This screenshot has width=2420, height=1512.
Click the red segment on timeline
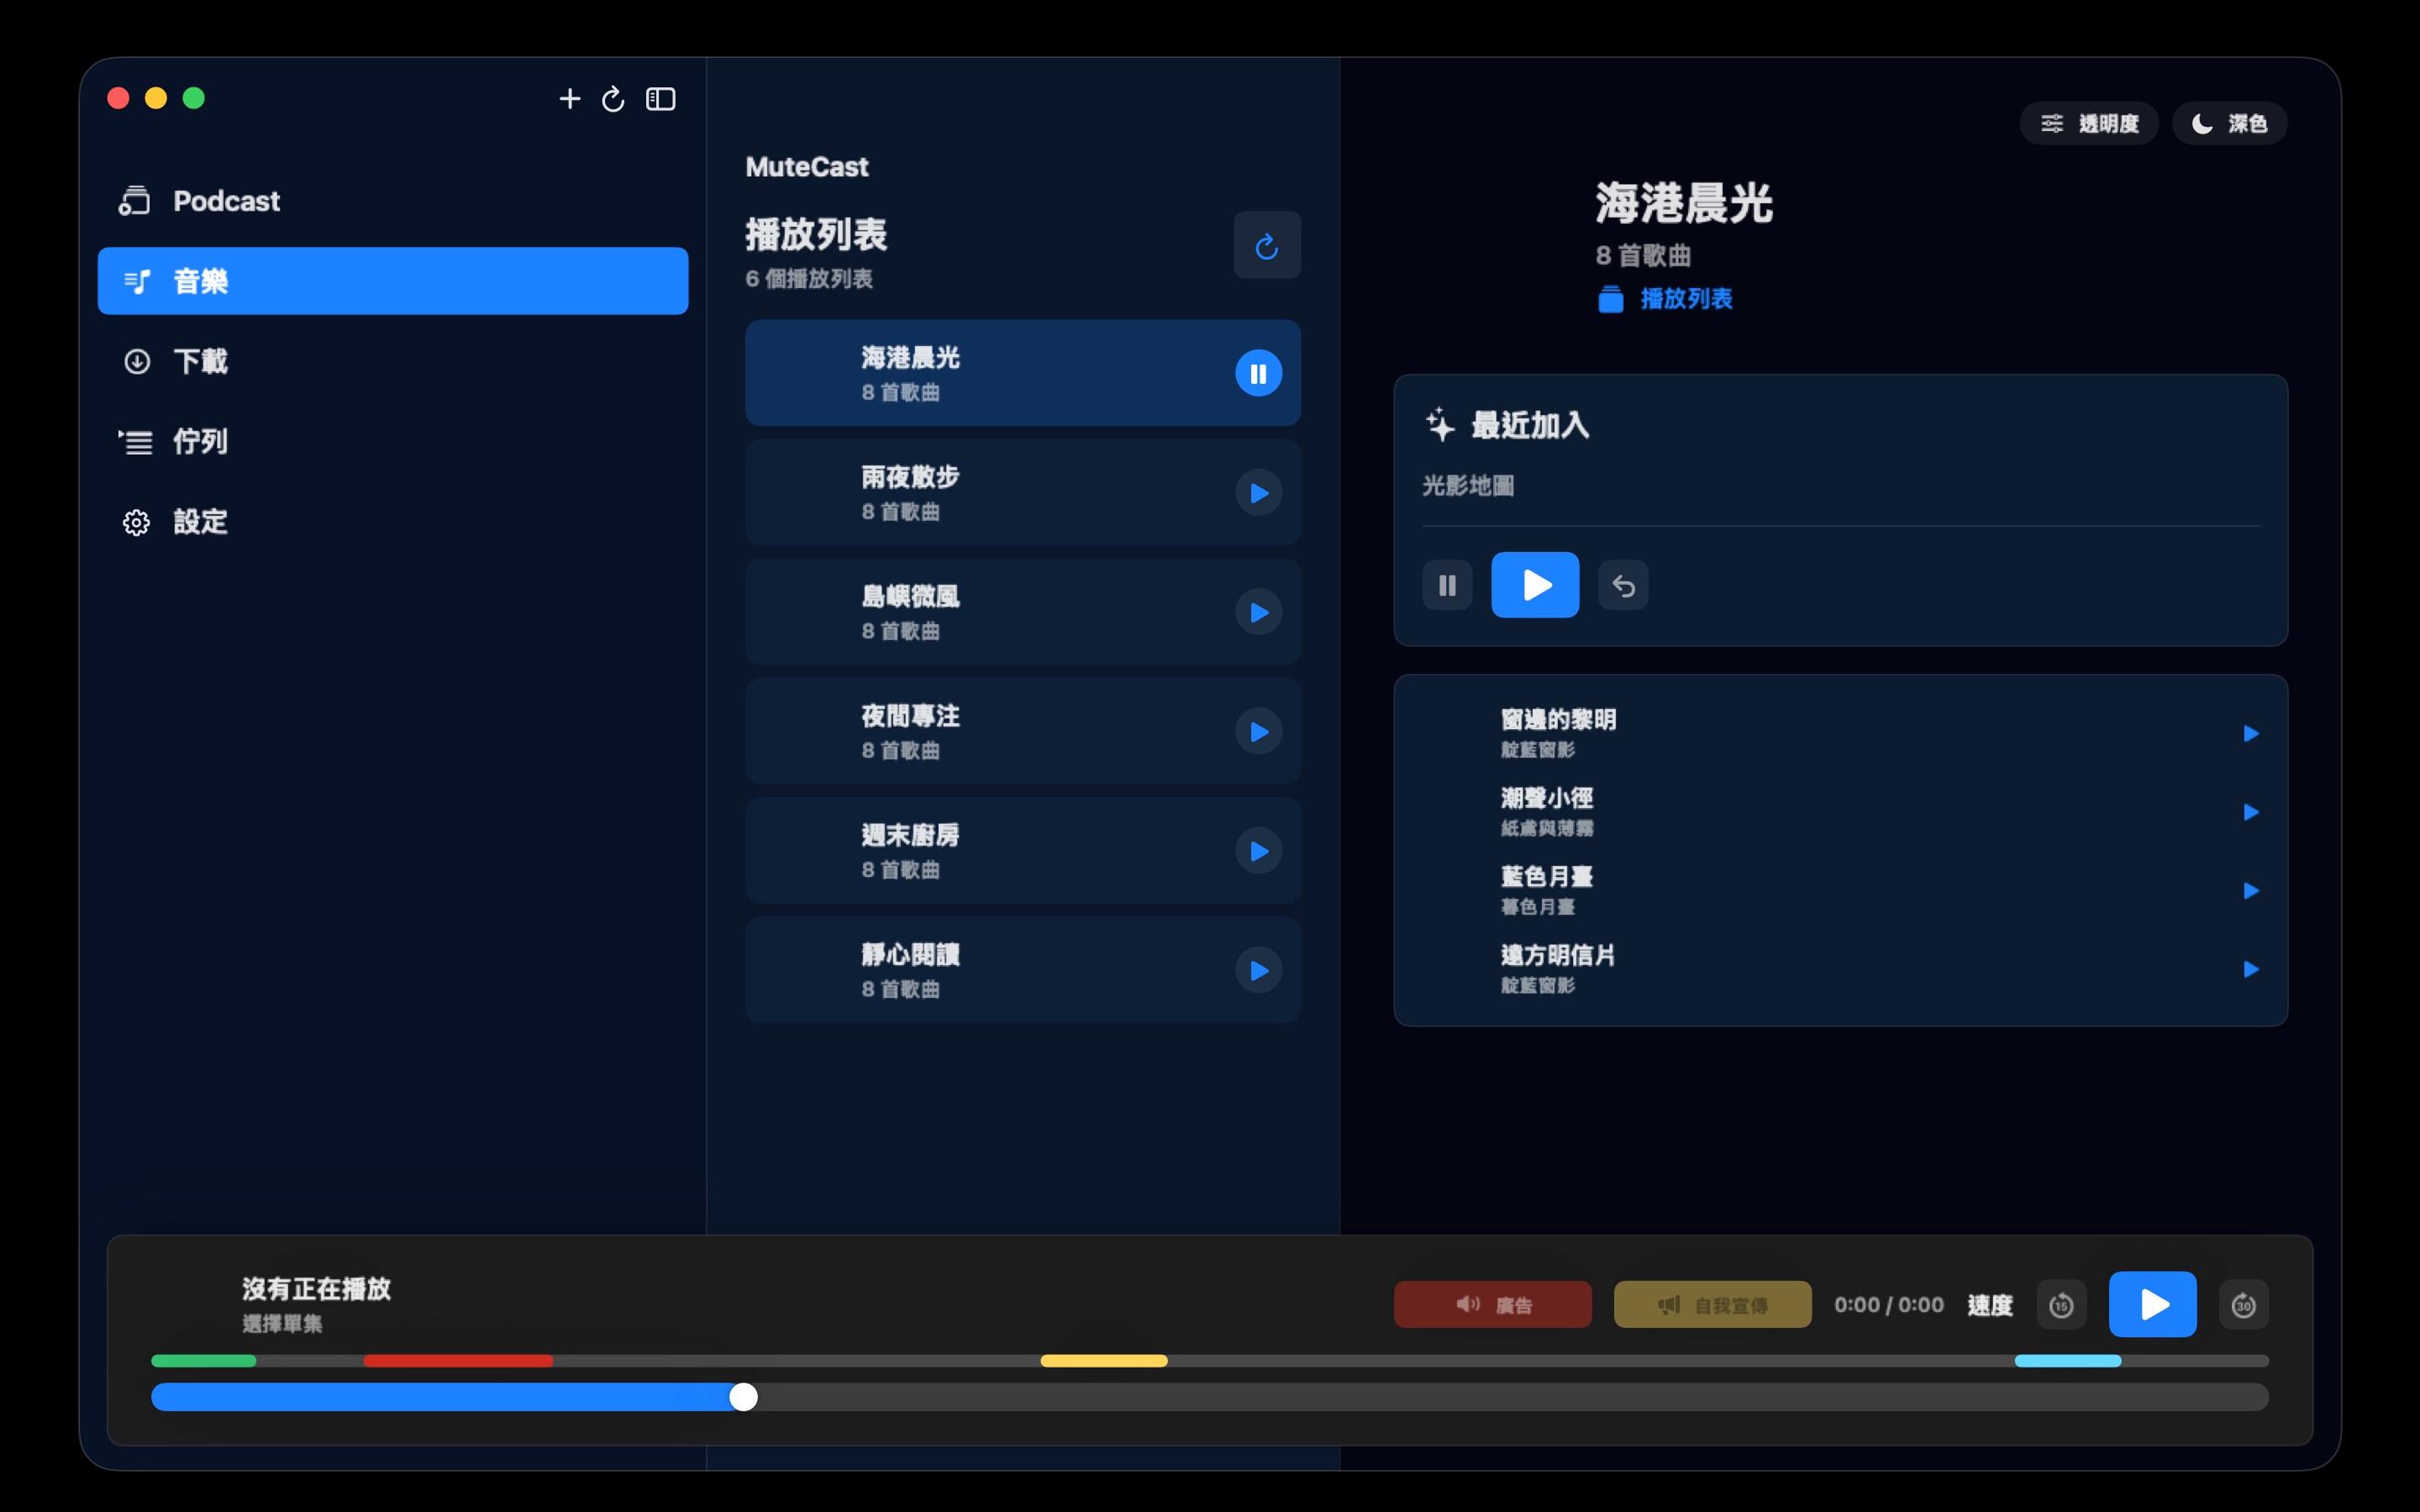(x=458, y=1361)
